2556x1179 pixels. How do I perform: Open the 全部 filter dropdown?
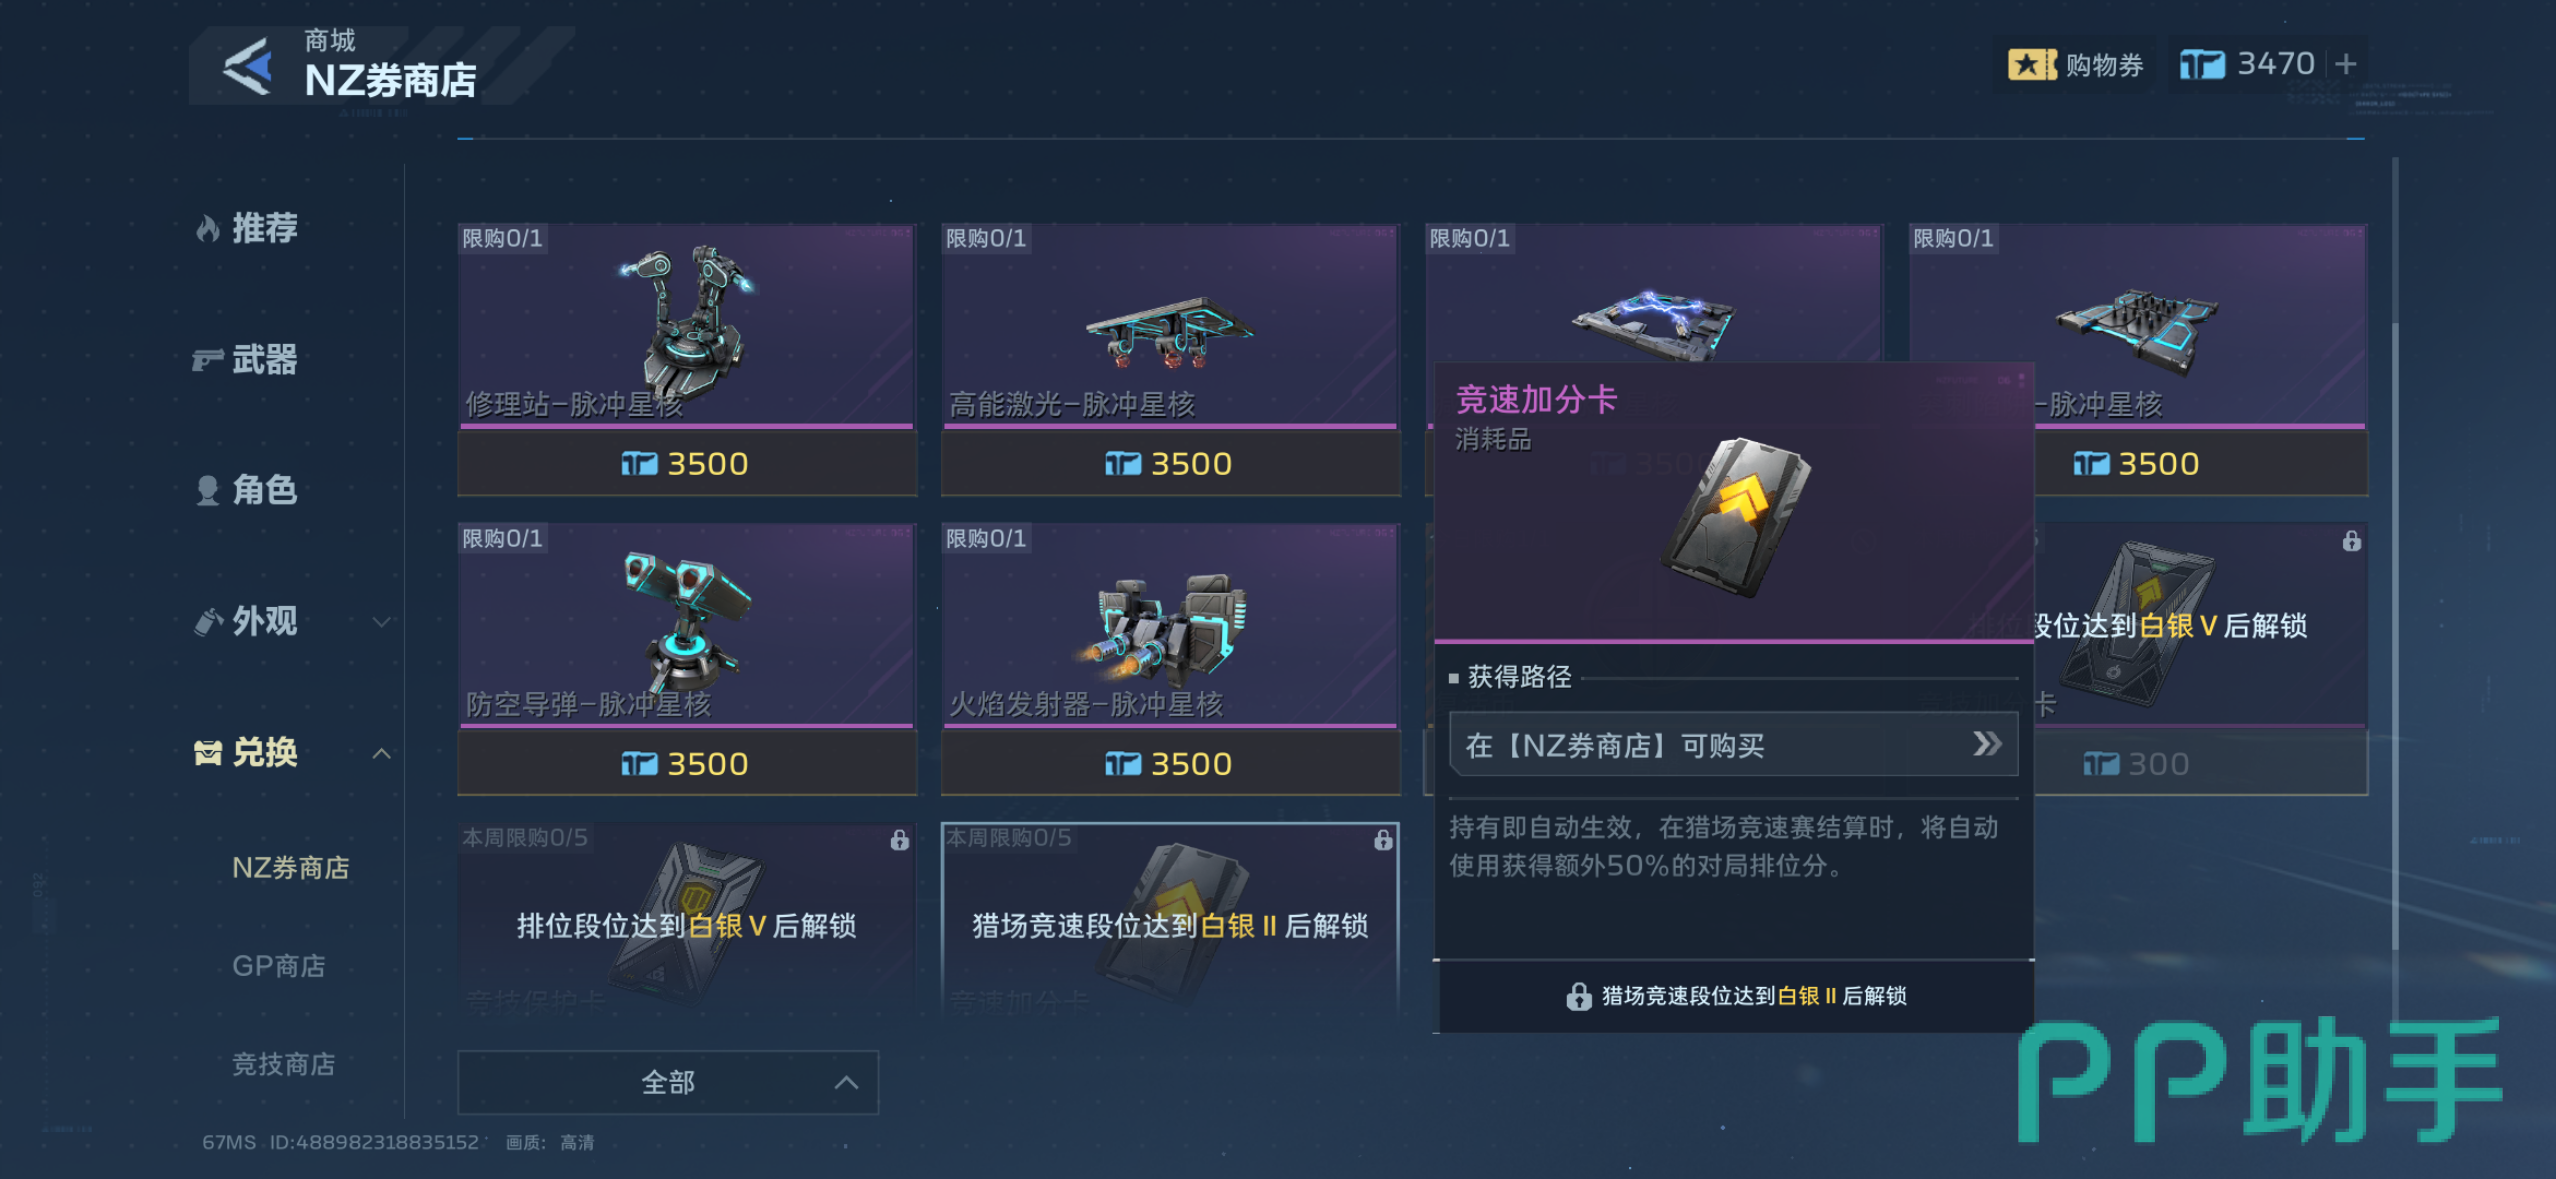click(668, 1082)
